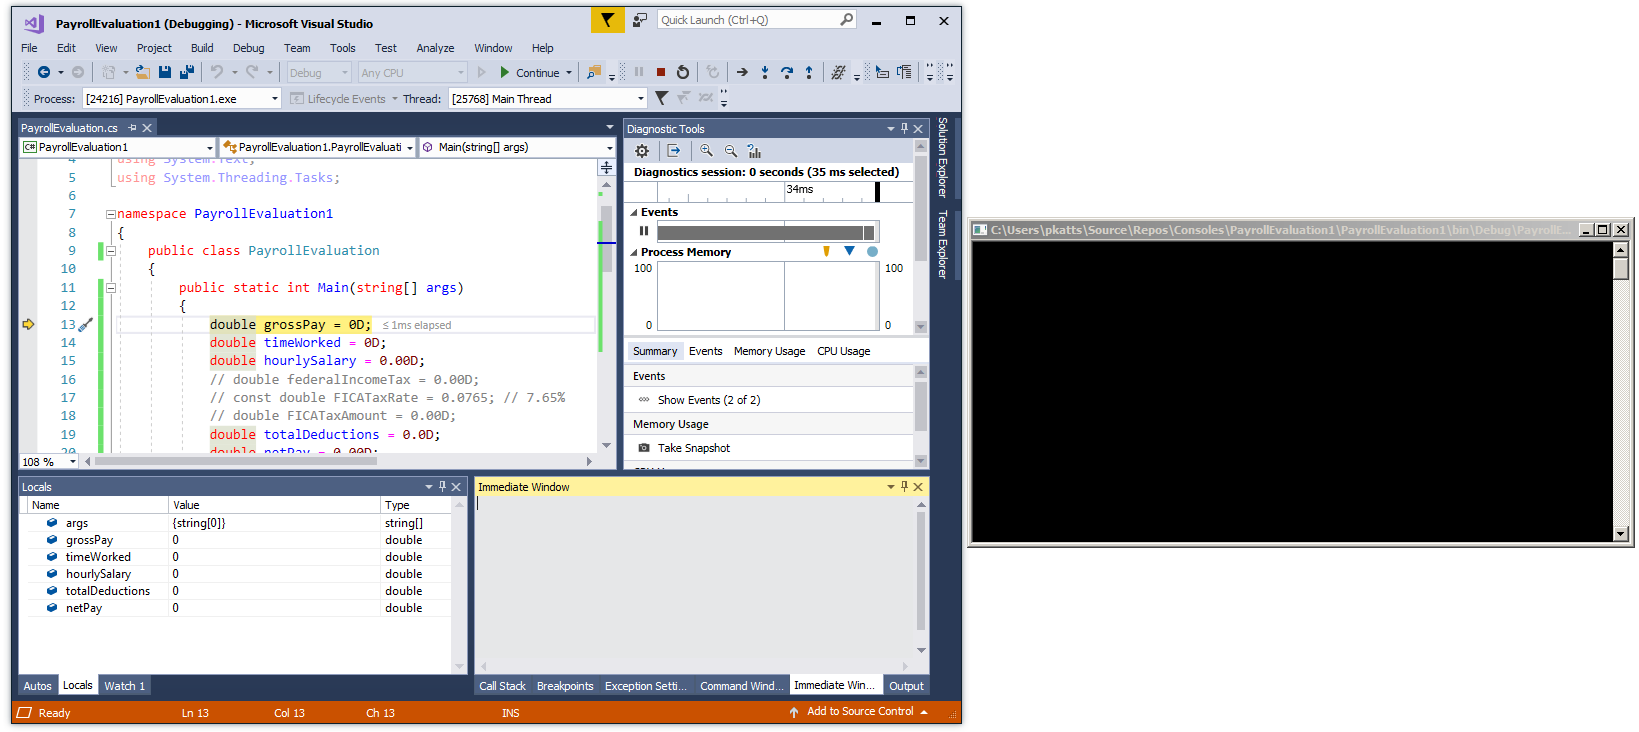Click Show Events (2 of 2) link
The width and height of the screenshot is (1639, 732).
point(709,400)
